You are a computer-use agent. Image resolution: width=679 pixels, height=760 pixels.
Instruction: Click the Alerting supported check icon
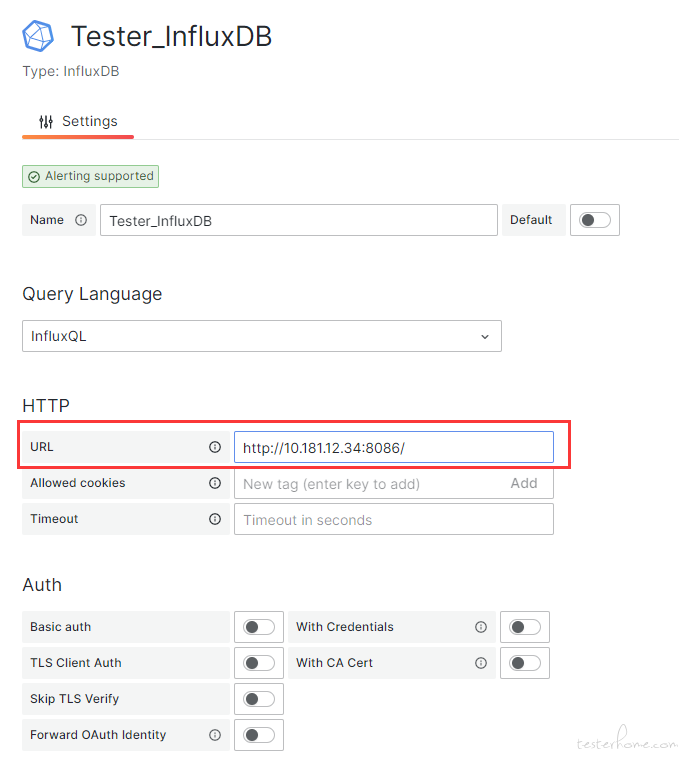click(34, 177)
